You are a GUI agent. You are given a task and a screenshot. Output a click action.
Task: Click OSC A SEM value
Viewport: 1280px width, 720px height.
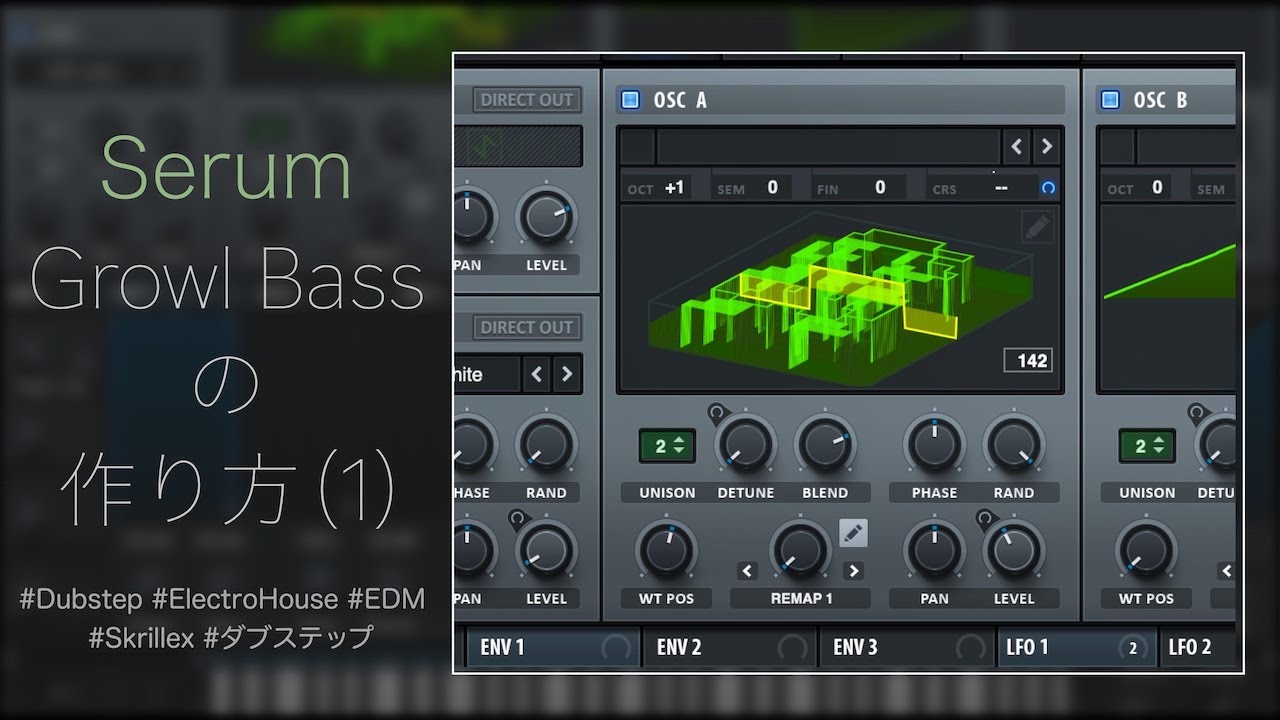coord(772,187)
